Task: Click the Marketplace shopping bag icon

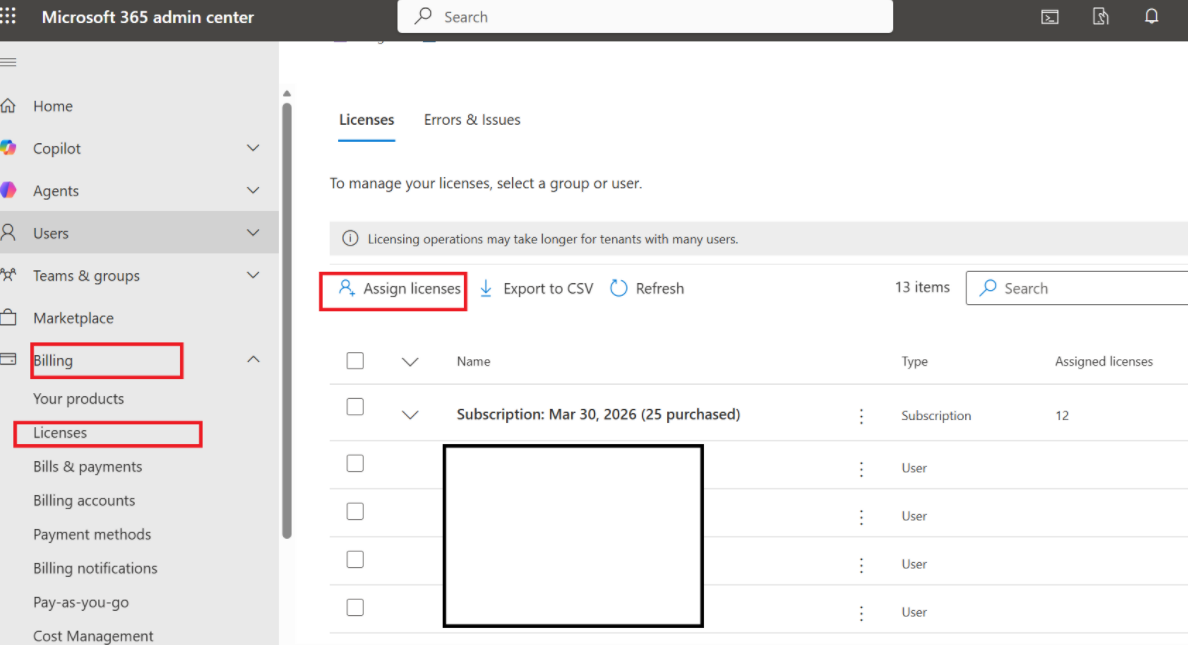Action: point(8,318)
